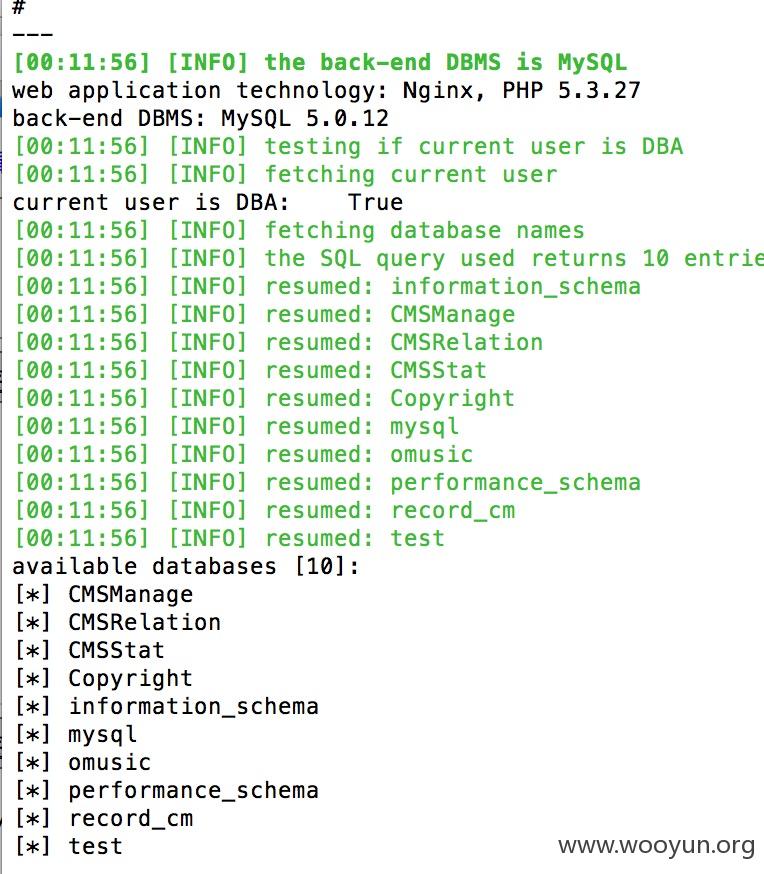
Task: Select CMSRelation in the database list
Action: (144, 622)
